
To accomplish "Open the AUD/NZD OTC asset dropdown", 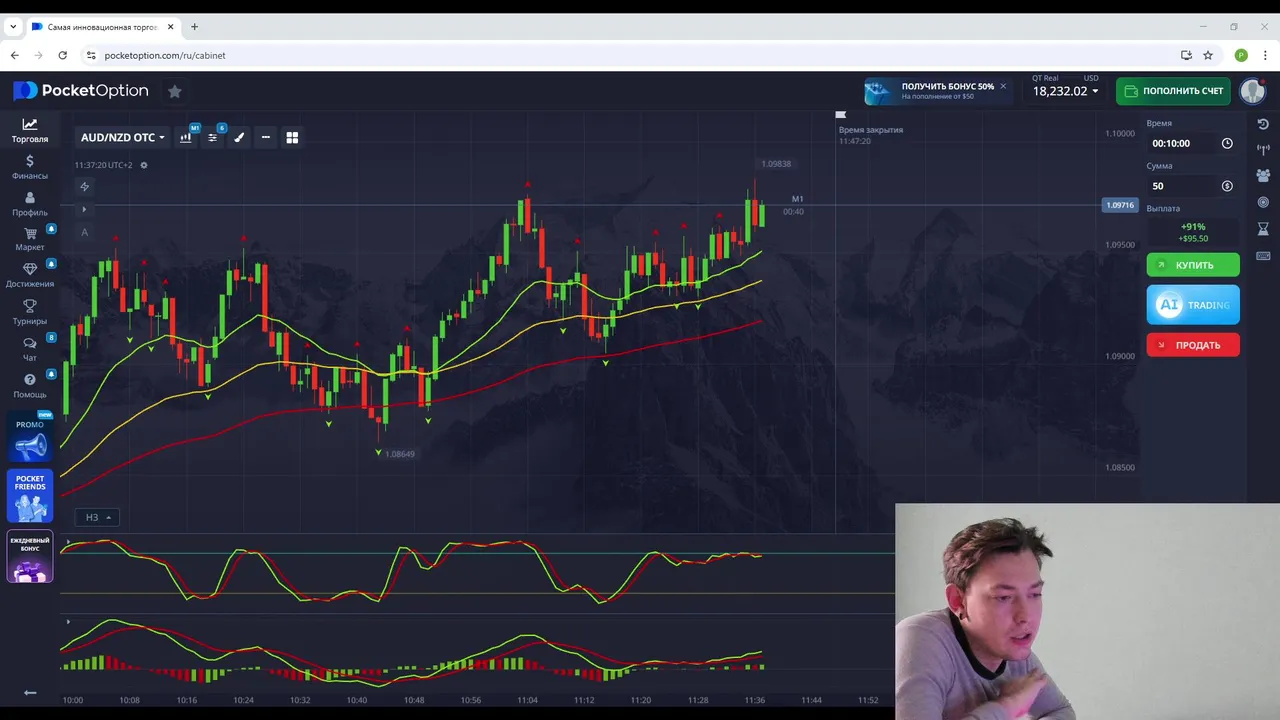I will [x=123, y=137].
